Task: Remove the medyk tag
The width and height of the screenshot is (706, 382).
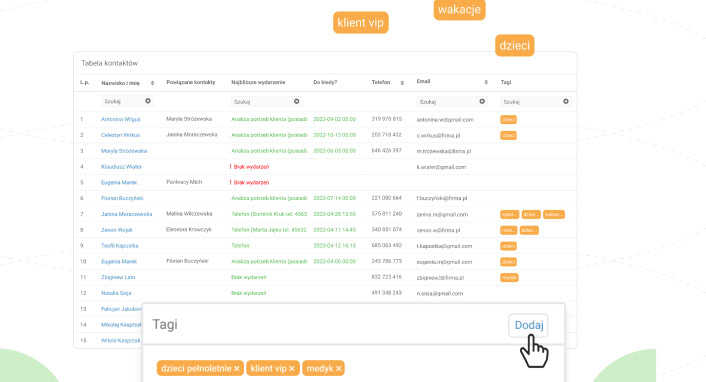Action: [339, 368]
